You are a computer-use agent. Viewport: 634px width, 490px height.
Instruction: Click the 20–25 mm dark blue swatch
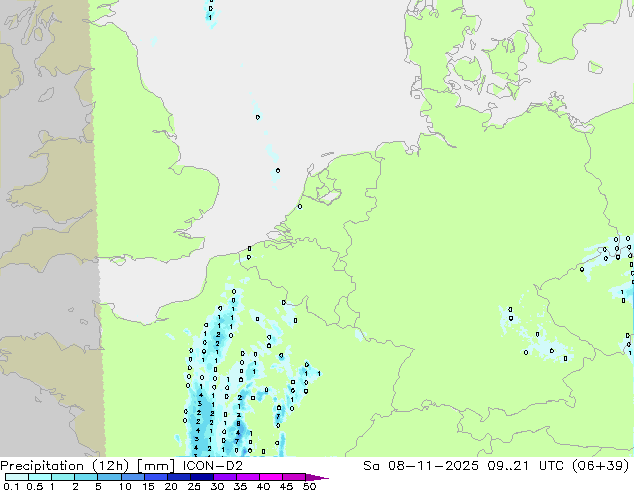click(178, 477)
